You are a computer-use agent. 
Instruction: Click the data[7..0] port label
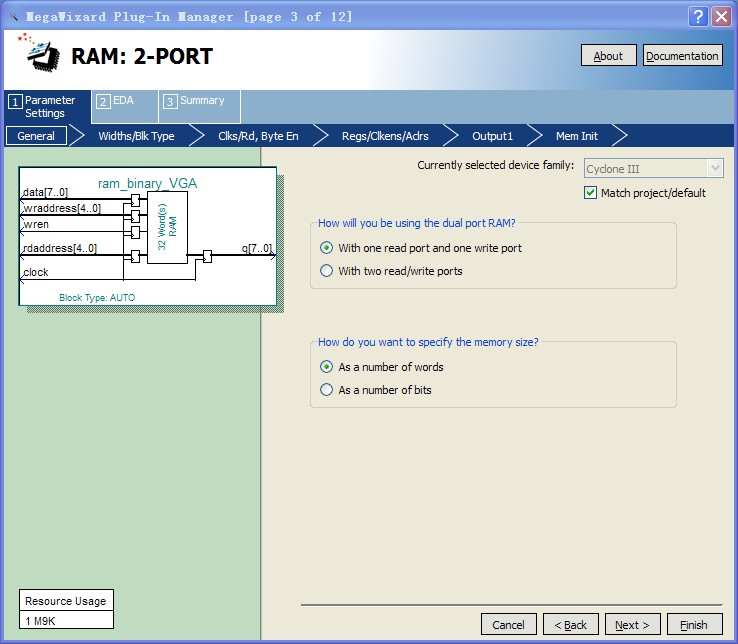[45, 192]
